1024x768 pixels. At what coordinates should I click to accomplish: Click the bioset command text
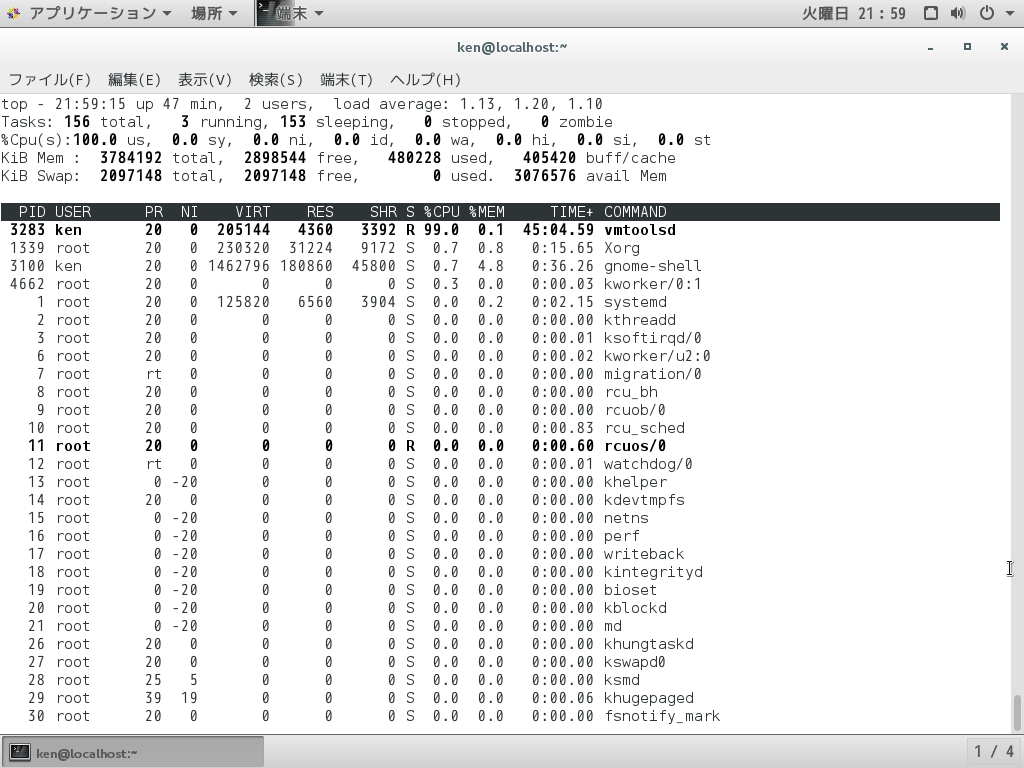631,590
